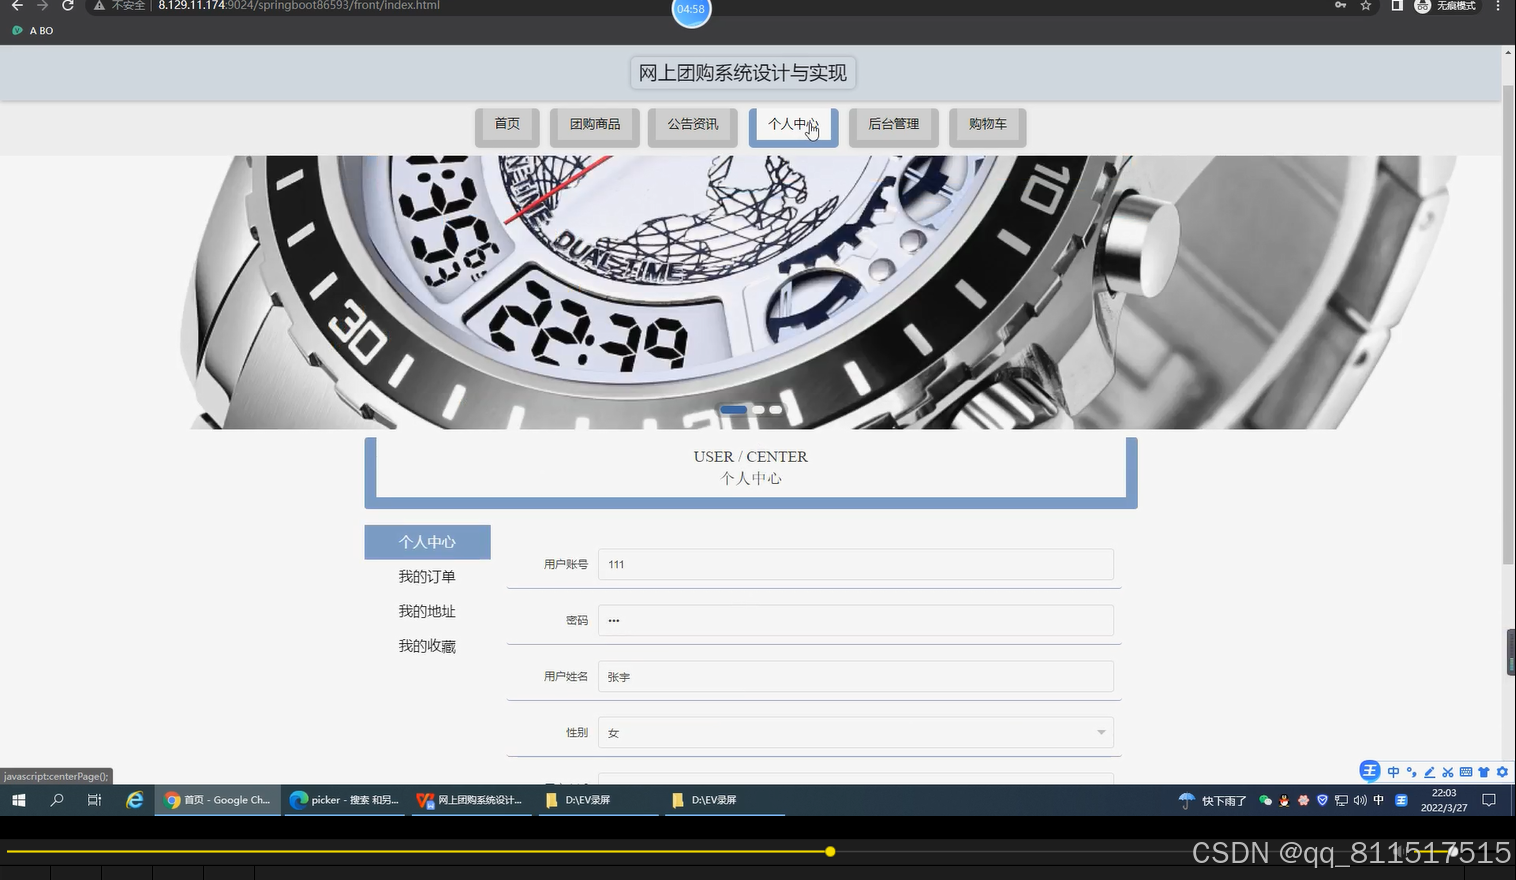The width and height of the screenshot is (1516, 880).
Task: Select the first carousel indicator dot
Action: tap(733, 410)
